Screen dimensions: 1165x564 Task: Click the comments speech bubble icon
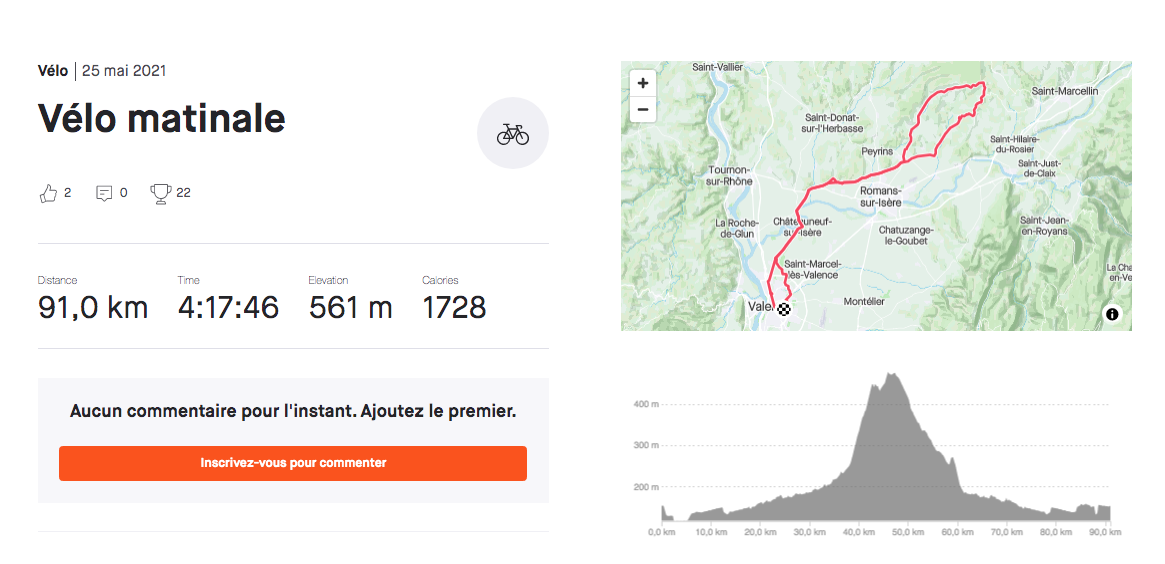click(x=104, y=193)
